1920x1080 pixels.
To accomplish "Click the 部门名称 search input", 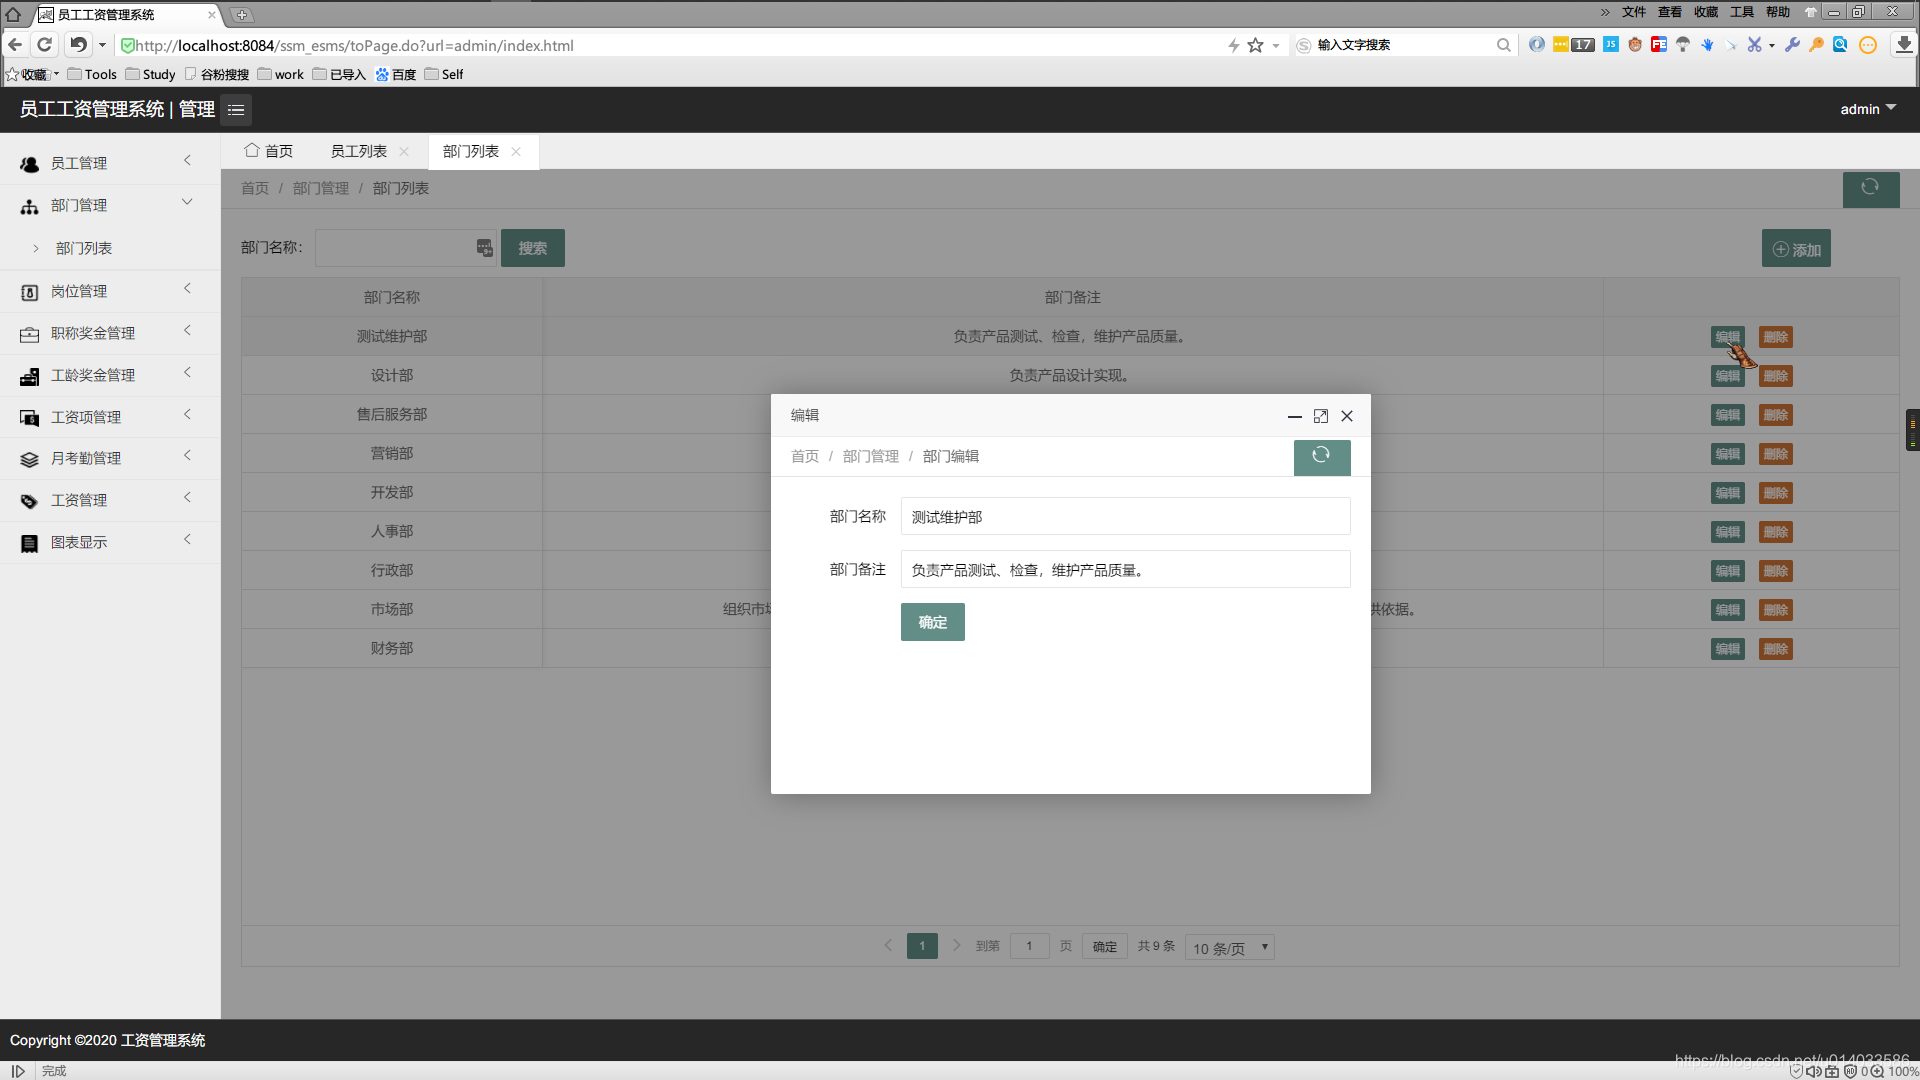I will coord(405,248).
